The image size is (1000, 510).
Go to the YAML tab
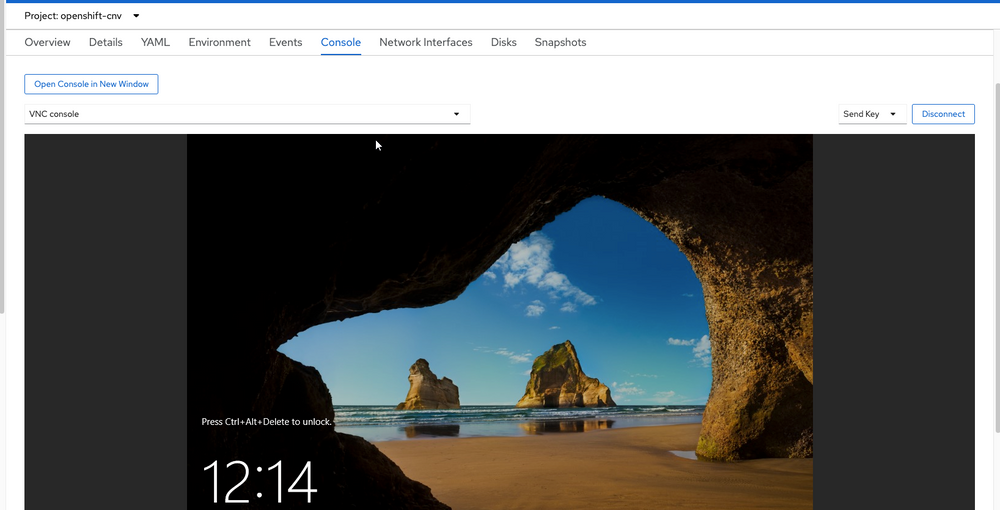click(x=155, y=43)
